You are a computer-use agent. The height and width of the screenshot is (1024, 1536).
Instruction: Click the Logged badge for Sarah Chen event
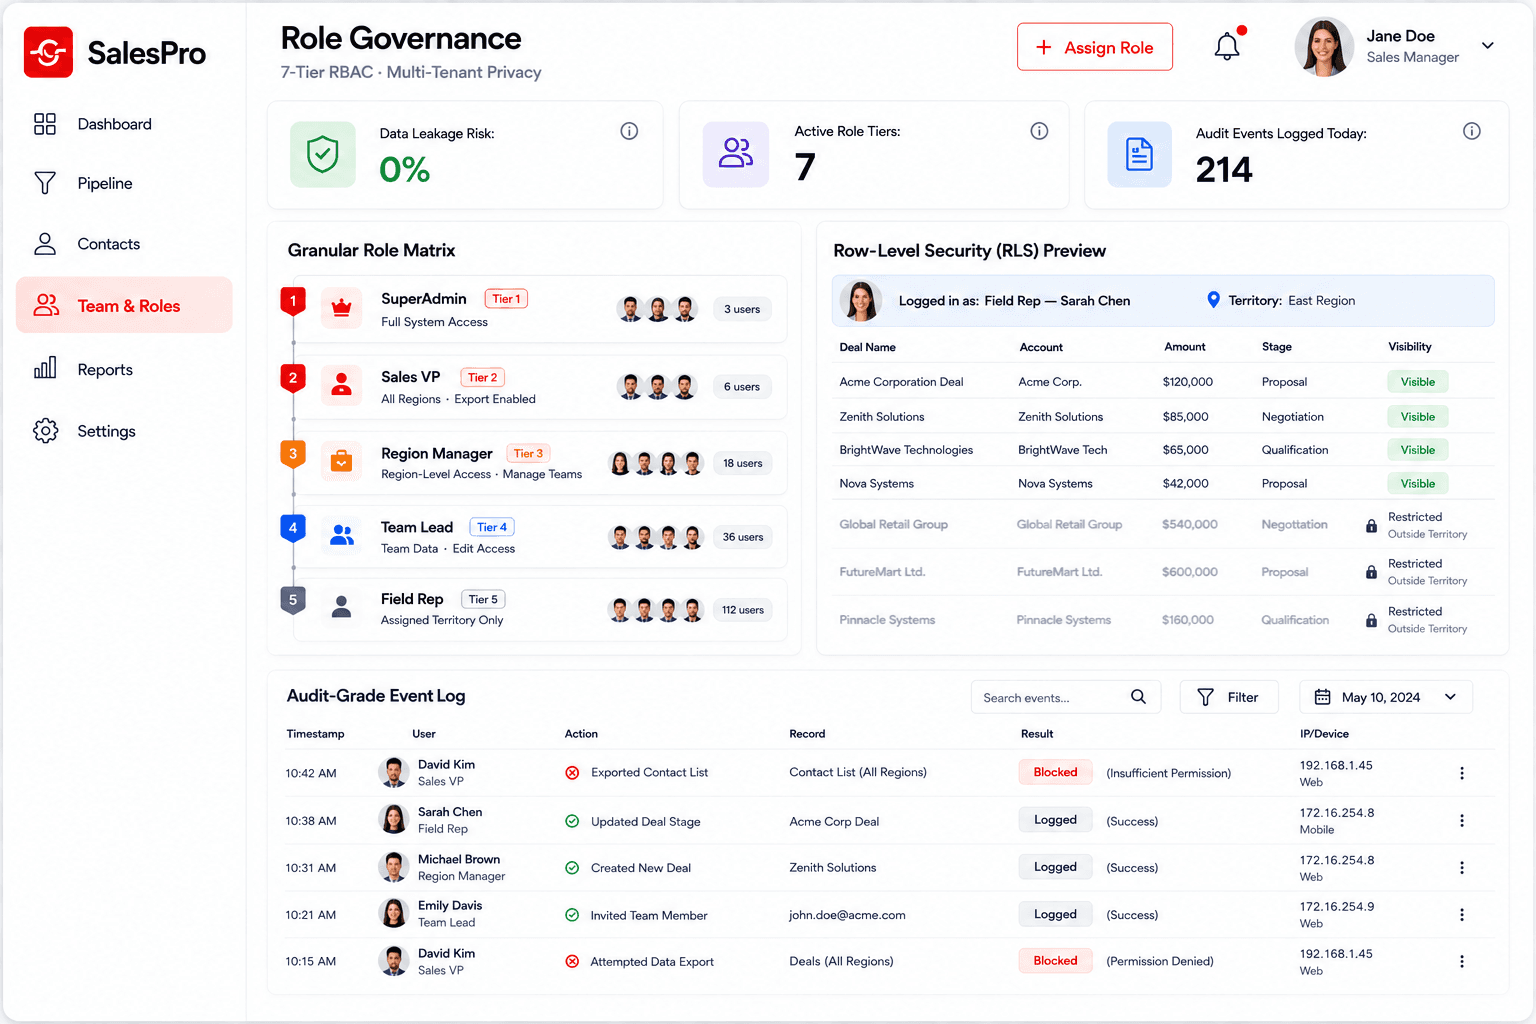1055,820
